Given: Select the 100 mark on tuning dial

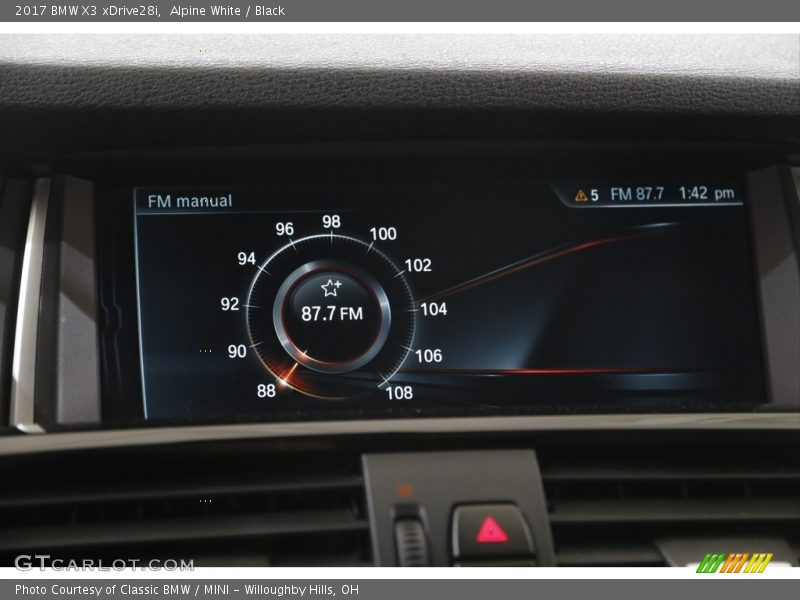Looking at the screenshot, I should coord(383,234).
